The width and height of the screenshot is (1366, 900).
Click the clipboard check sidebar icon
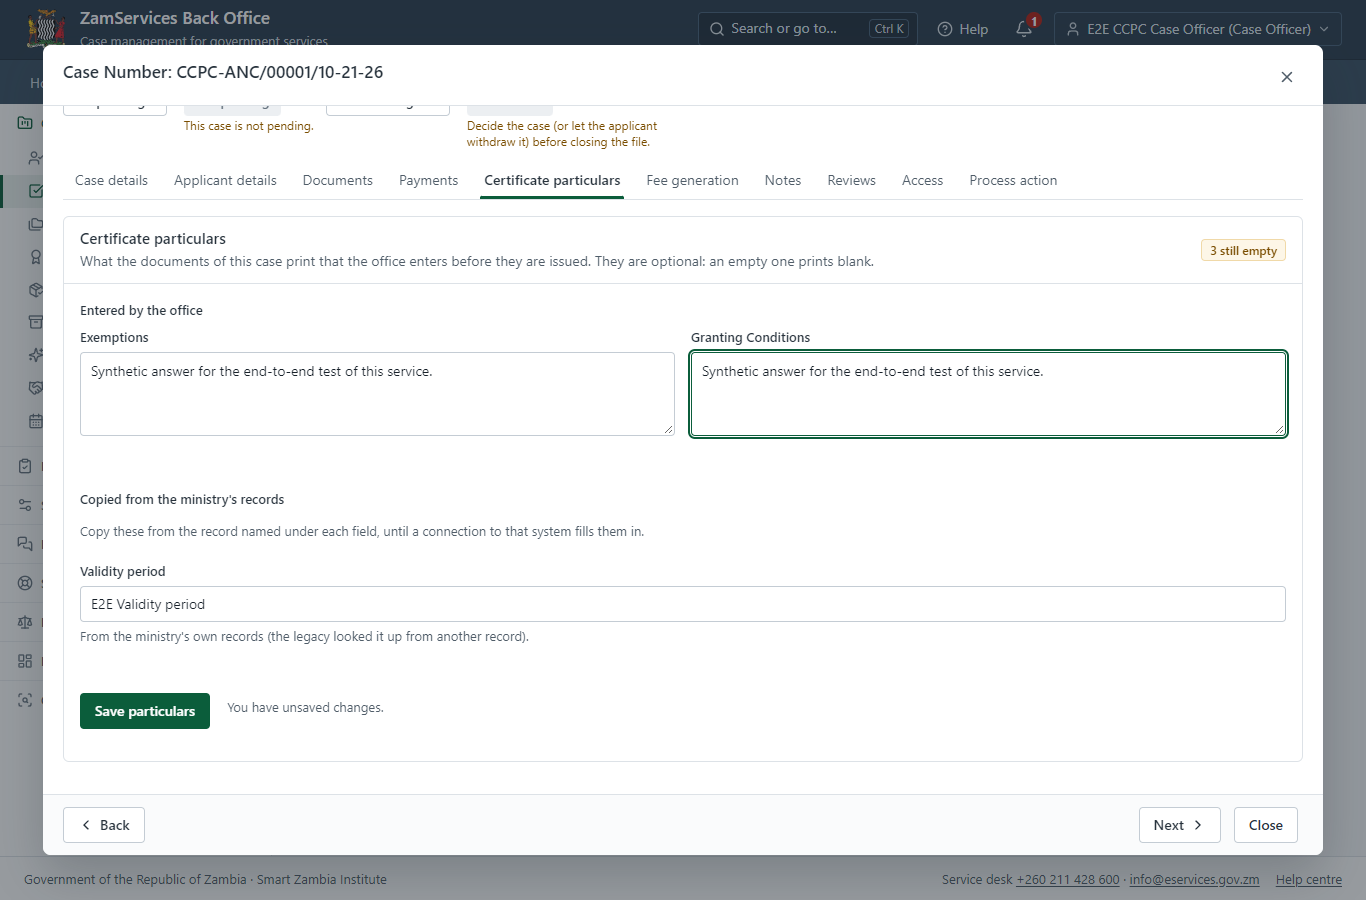(x=25, y=466)
